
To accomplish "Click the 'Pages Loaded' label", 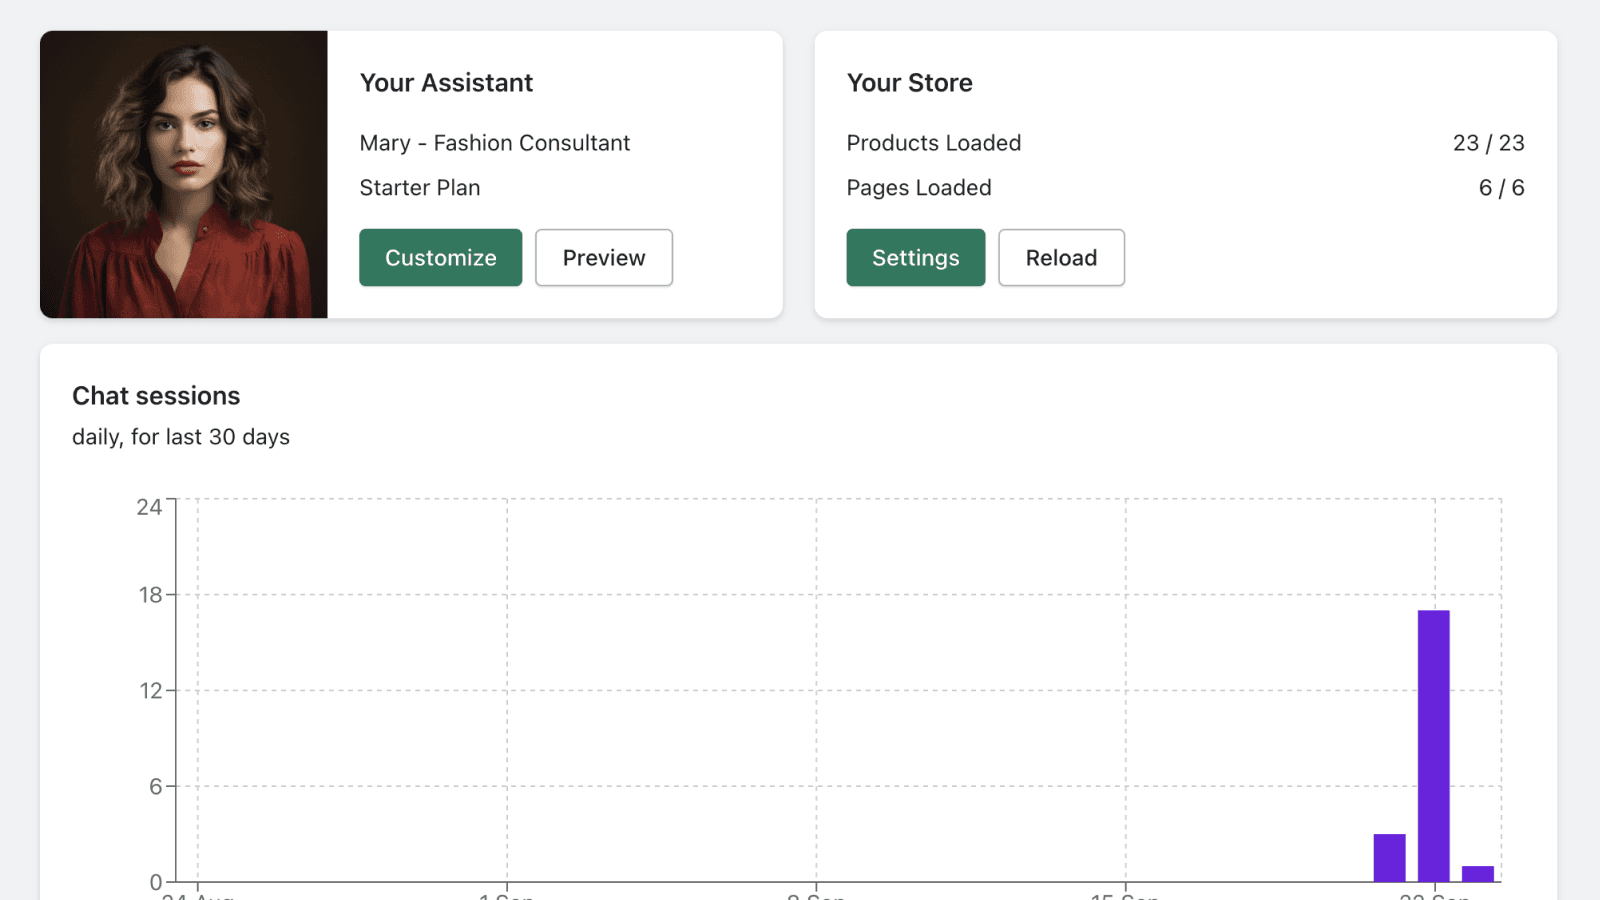I will (918, 188).
